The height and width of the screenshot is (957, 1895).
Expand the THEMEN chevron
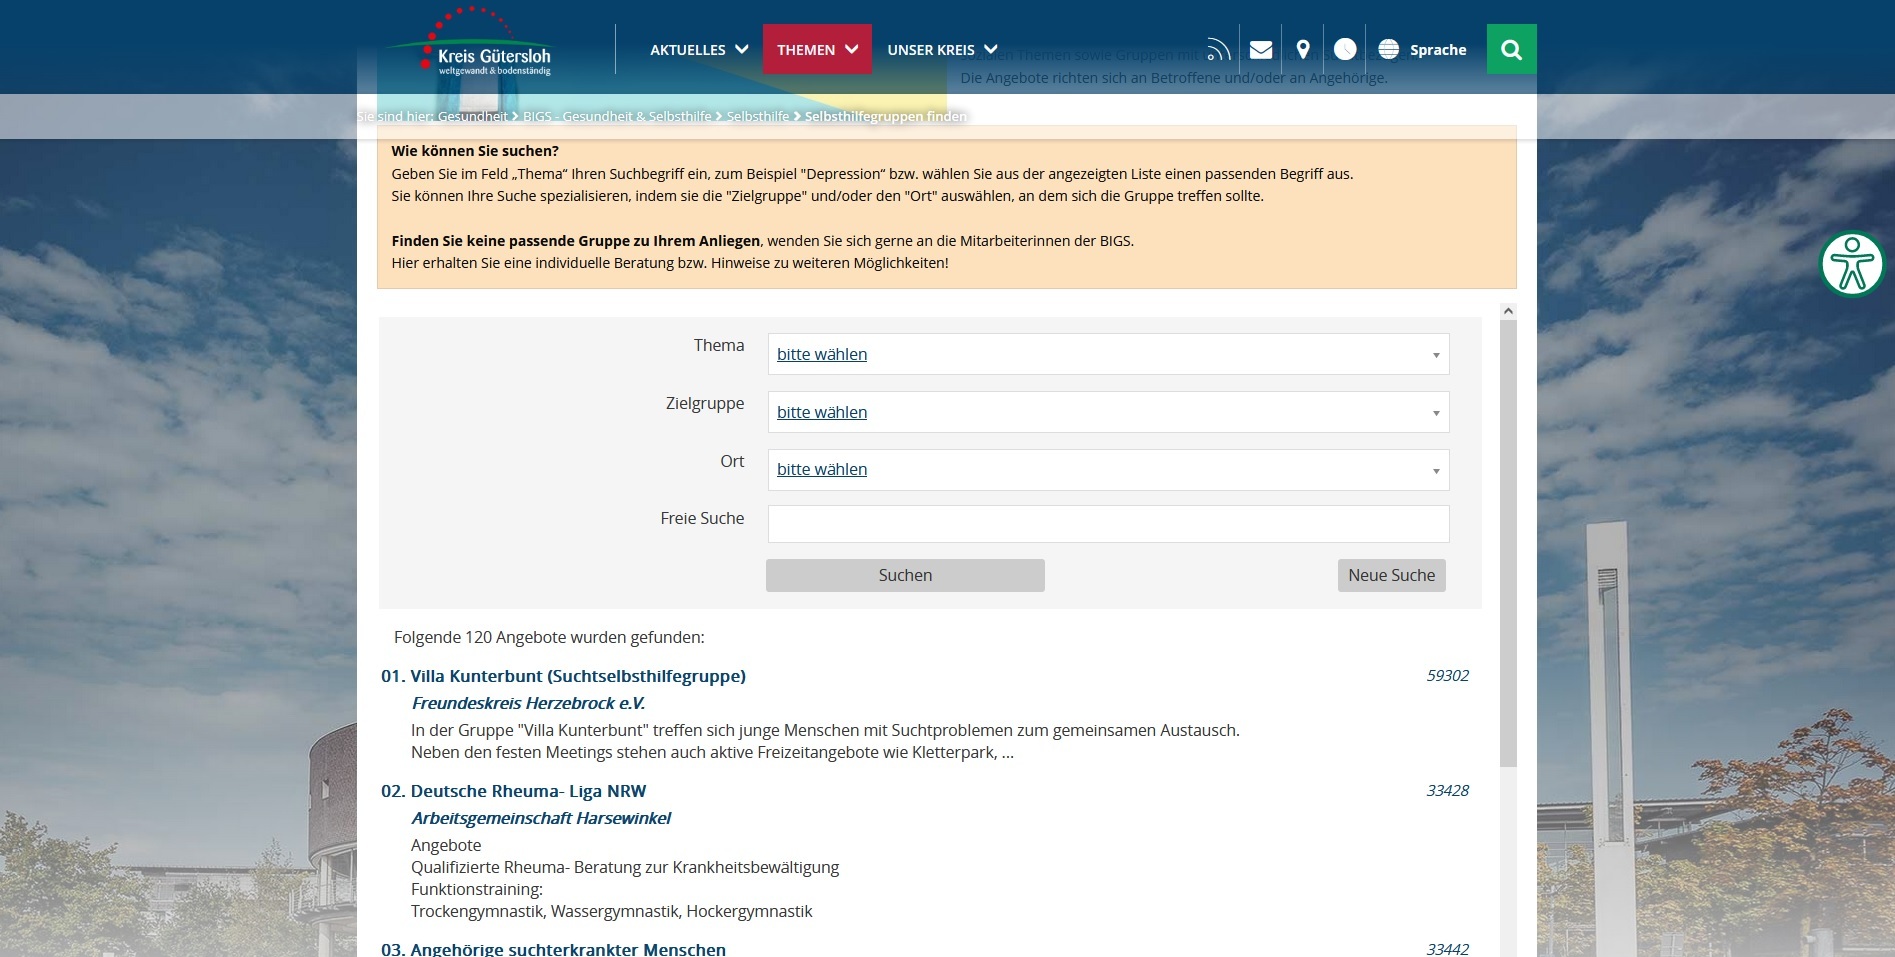851,49
